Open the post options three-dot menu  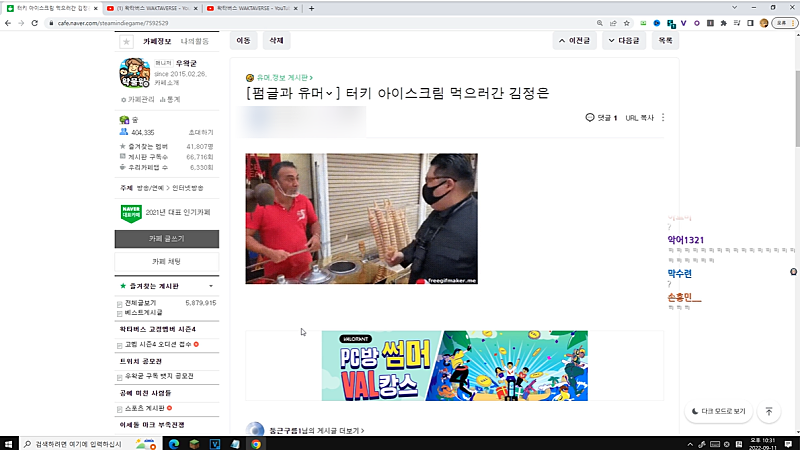point(663,117)
